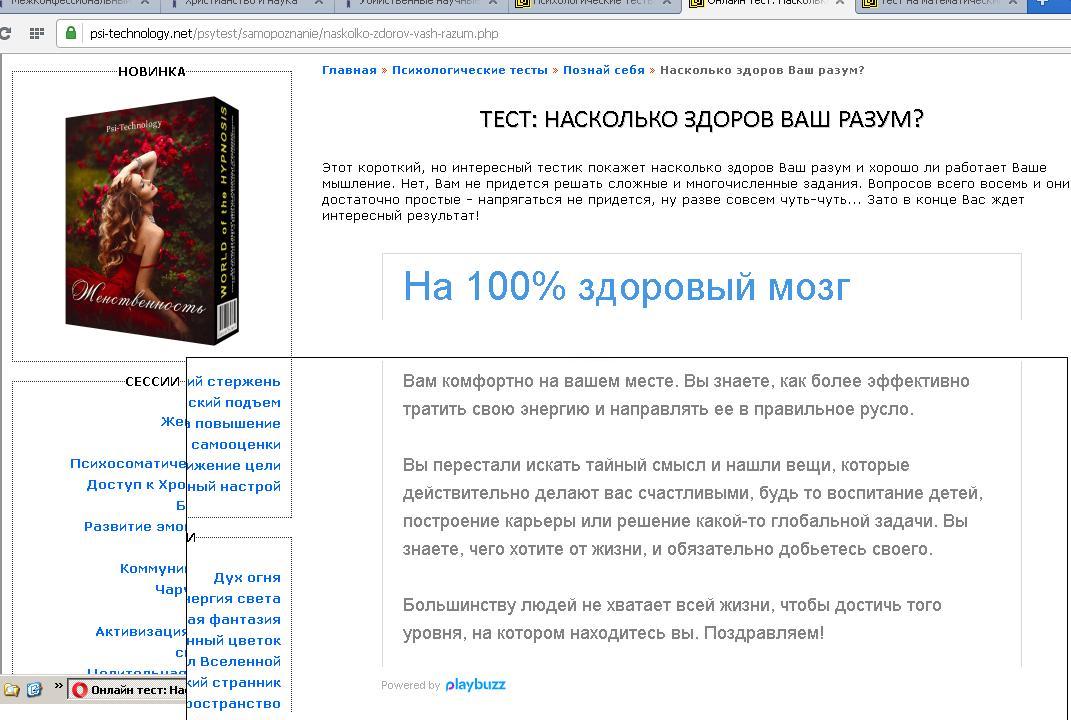Click the Женственность product box image

tap(152, 221)
